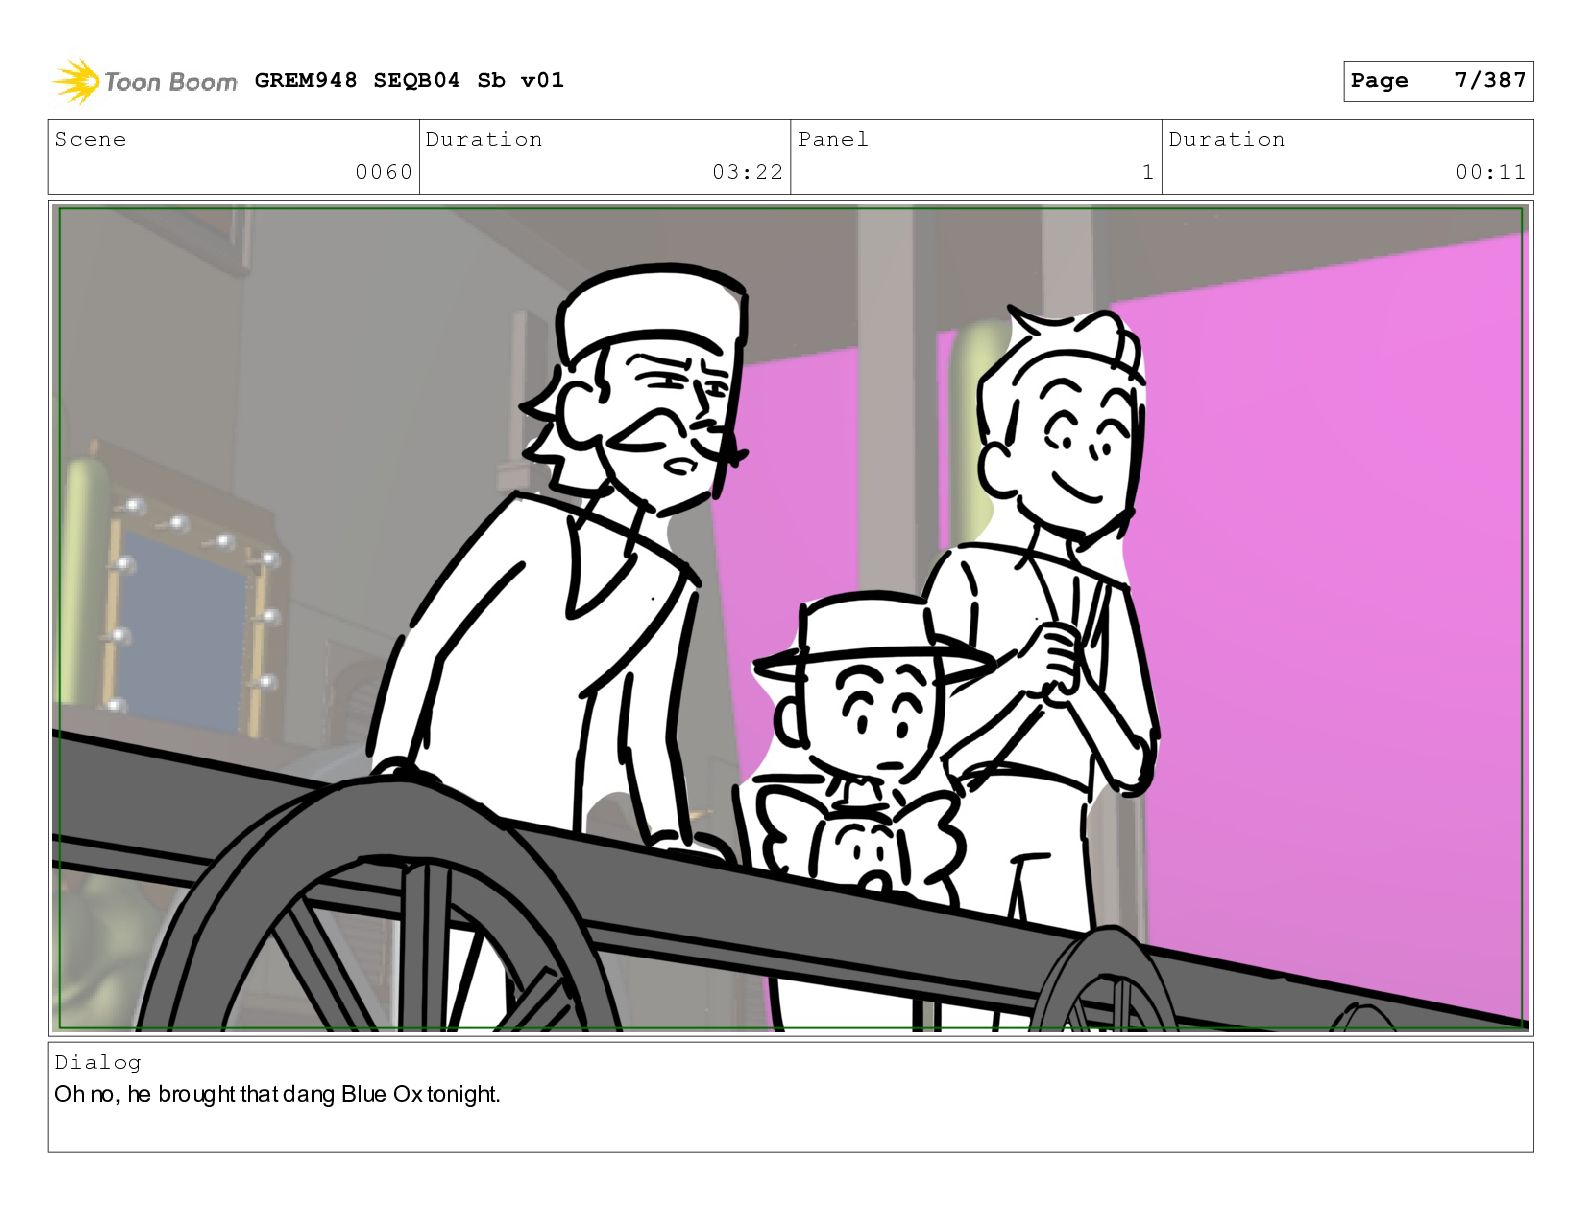Select the panel number 1

coord(1148,172)
